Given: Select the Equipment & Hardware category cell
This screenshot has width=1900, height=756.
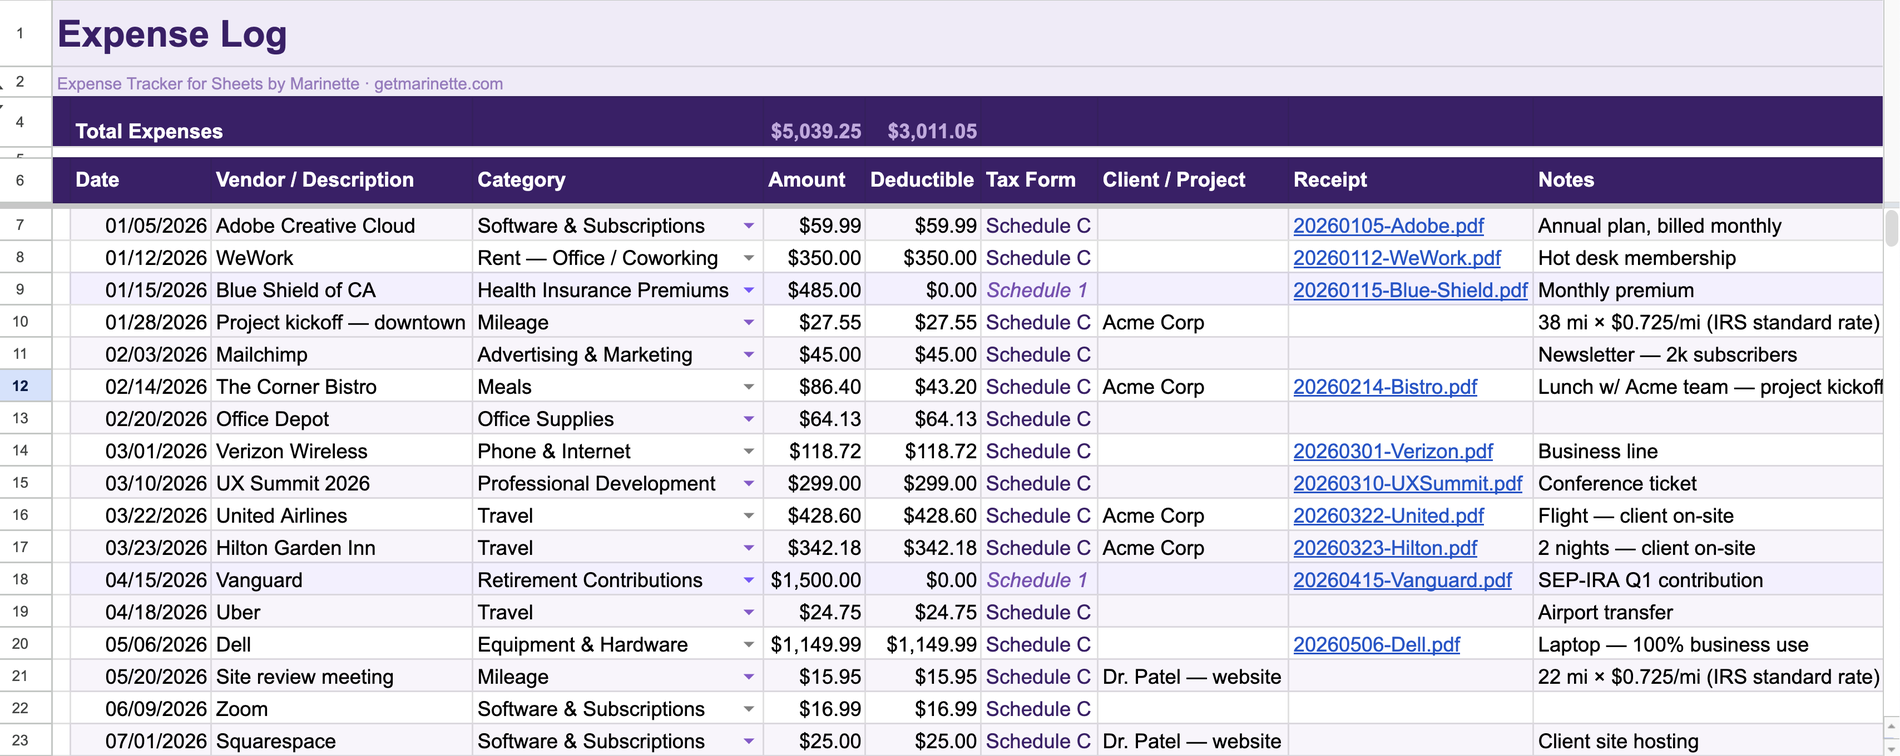Looking at the screenshot, I should (x=617, y=645).
